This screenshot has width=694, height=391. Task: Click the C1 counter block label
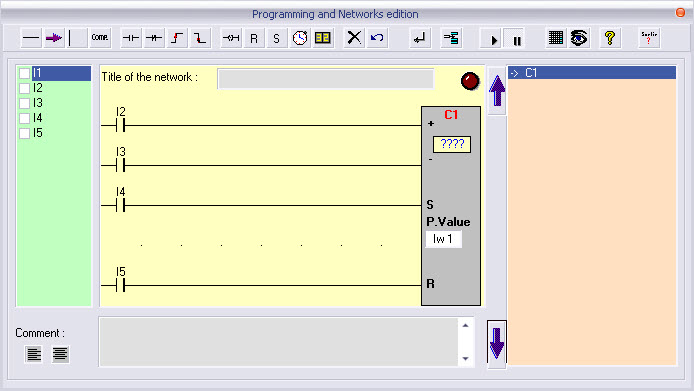pos(451,115)
